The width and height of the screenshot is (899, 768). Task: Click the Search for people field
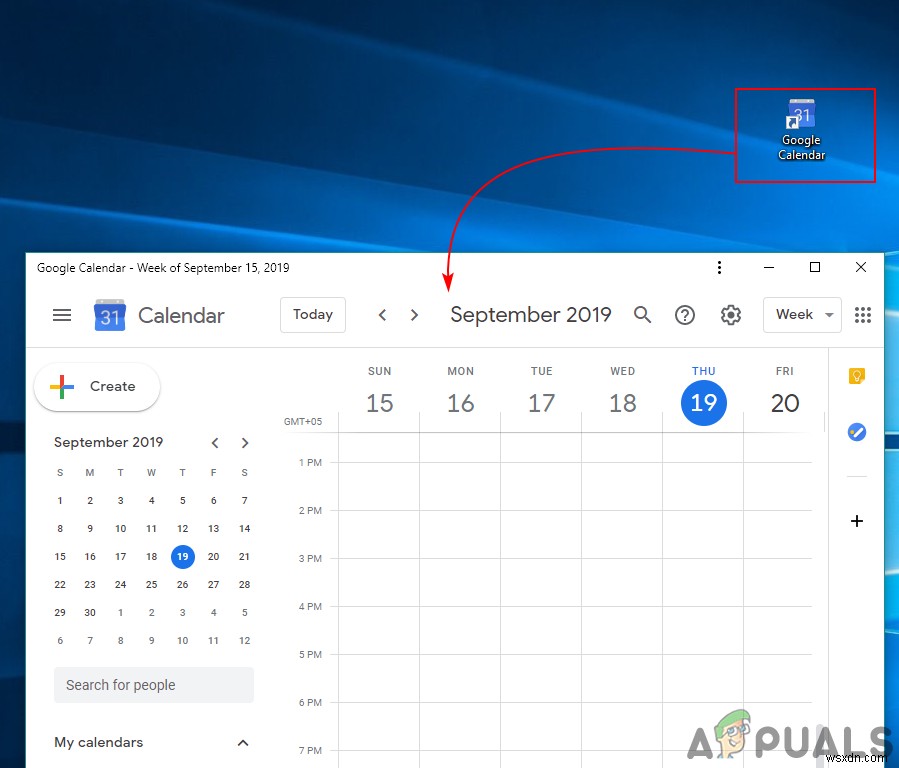click(x=153, y=685)
